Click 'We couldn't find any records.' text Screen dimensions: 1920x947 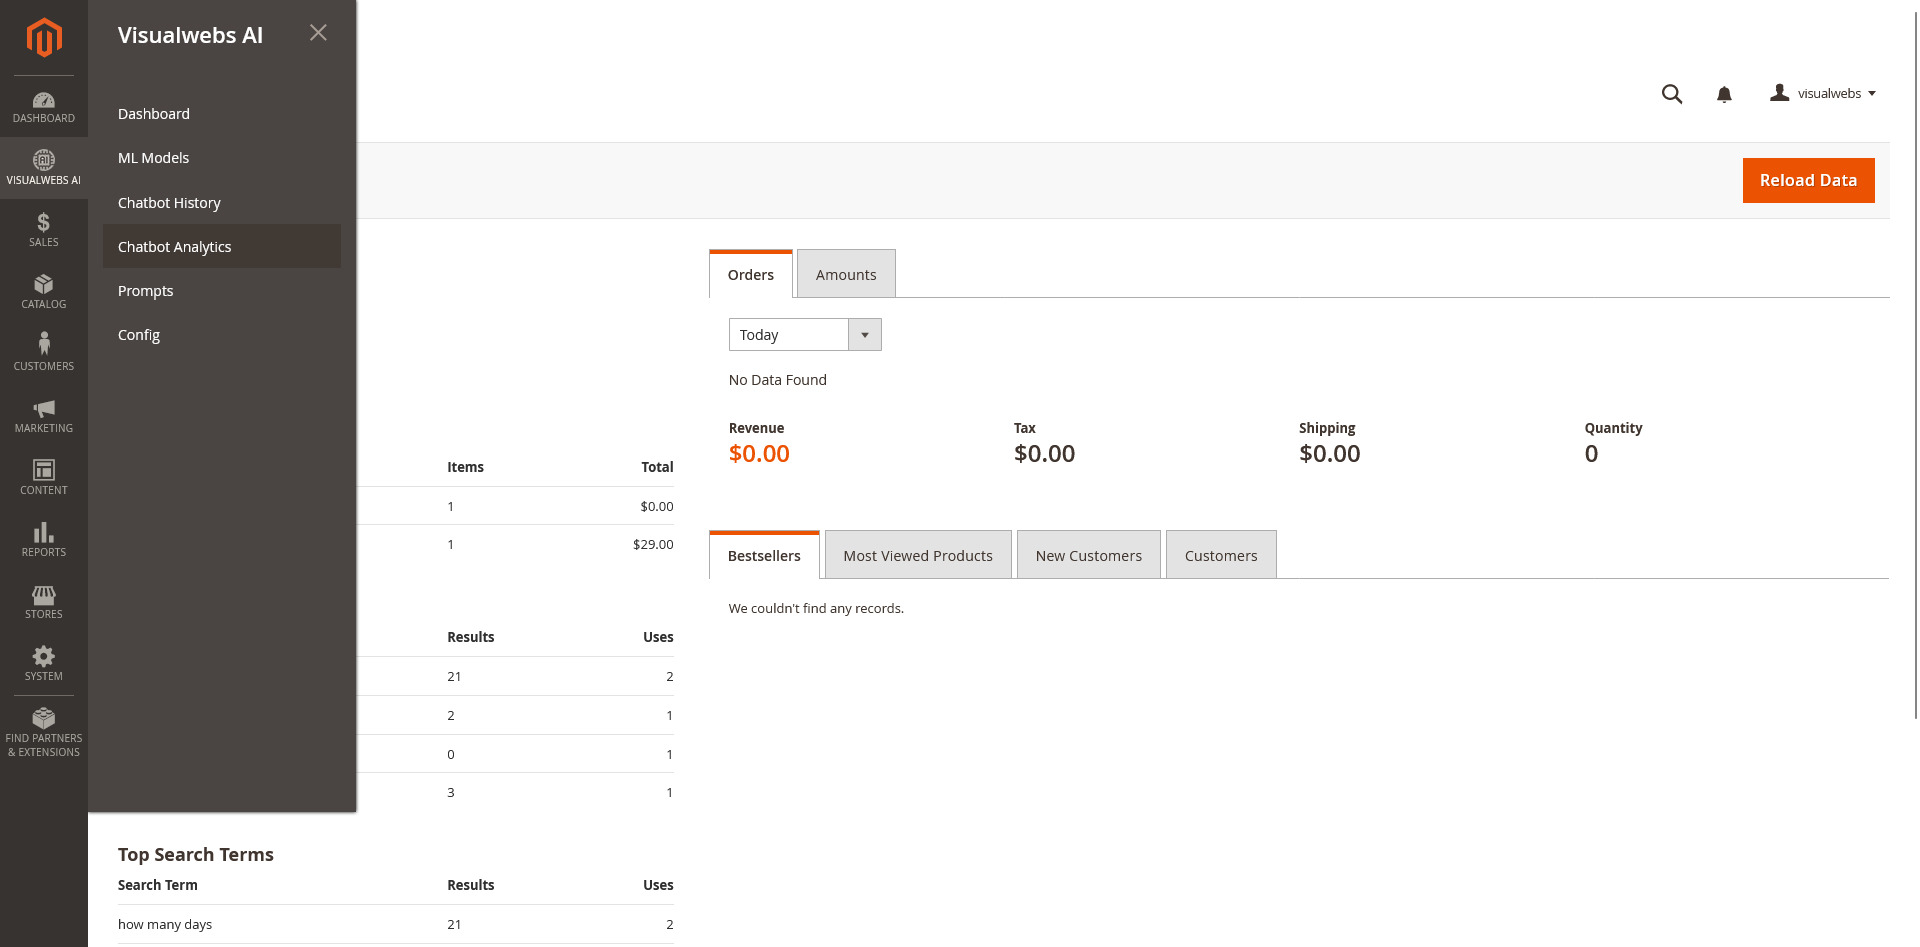pos(816,608)
